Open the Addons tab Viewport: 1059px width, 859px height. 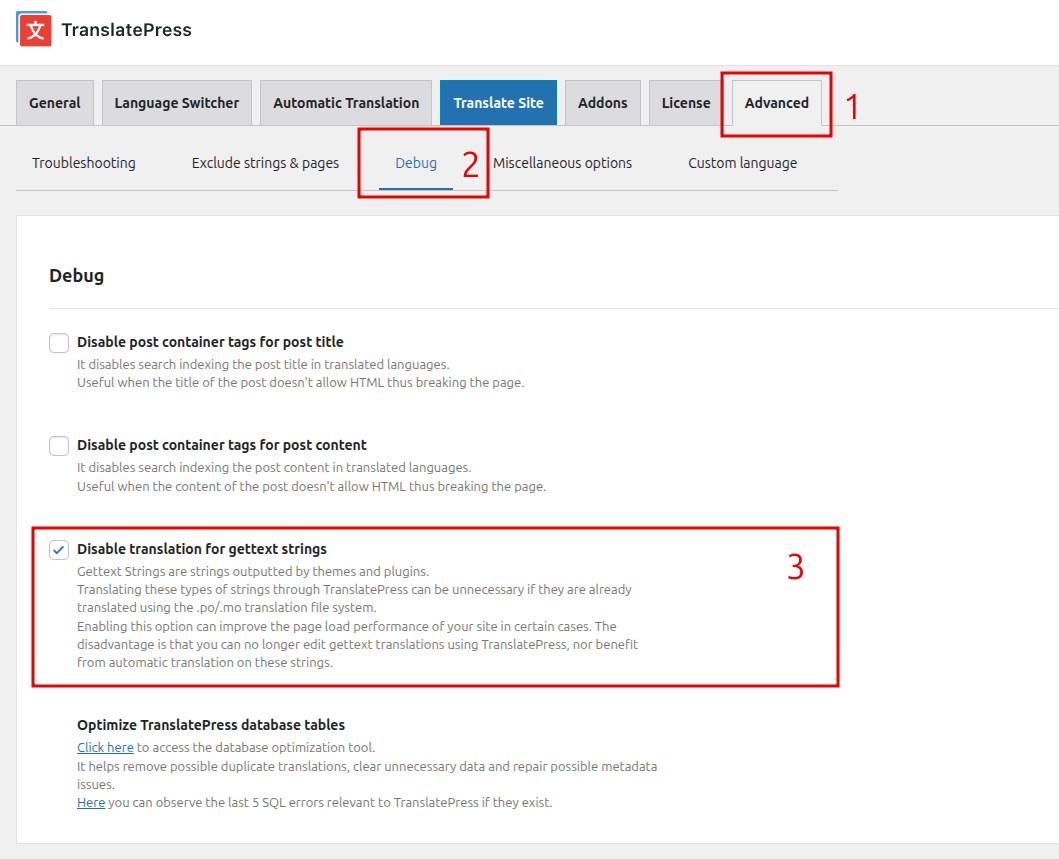pyautogui.click(x=602, y=103)
